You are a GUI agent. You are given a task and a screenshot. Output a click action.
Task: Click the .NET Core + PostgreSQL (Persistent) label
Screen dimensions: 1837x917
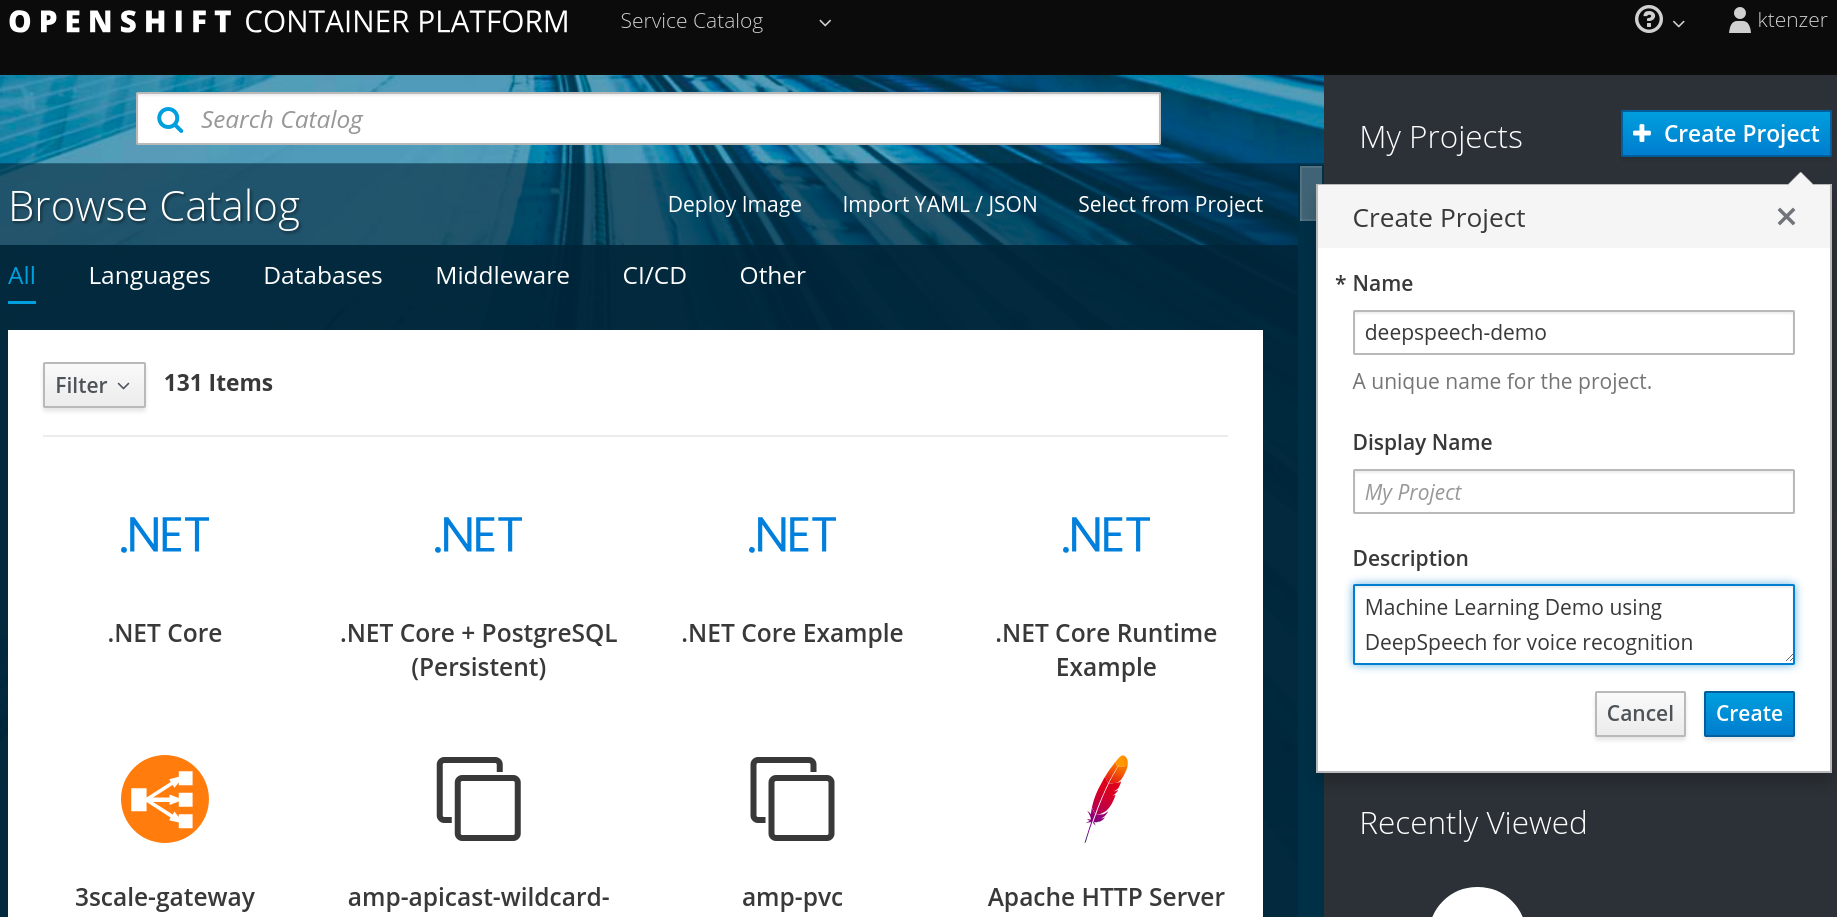pyautogui.click(x=478, y=650)
